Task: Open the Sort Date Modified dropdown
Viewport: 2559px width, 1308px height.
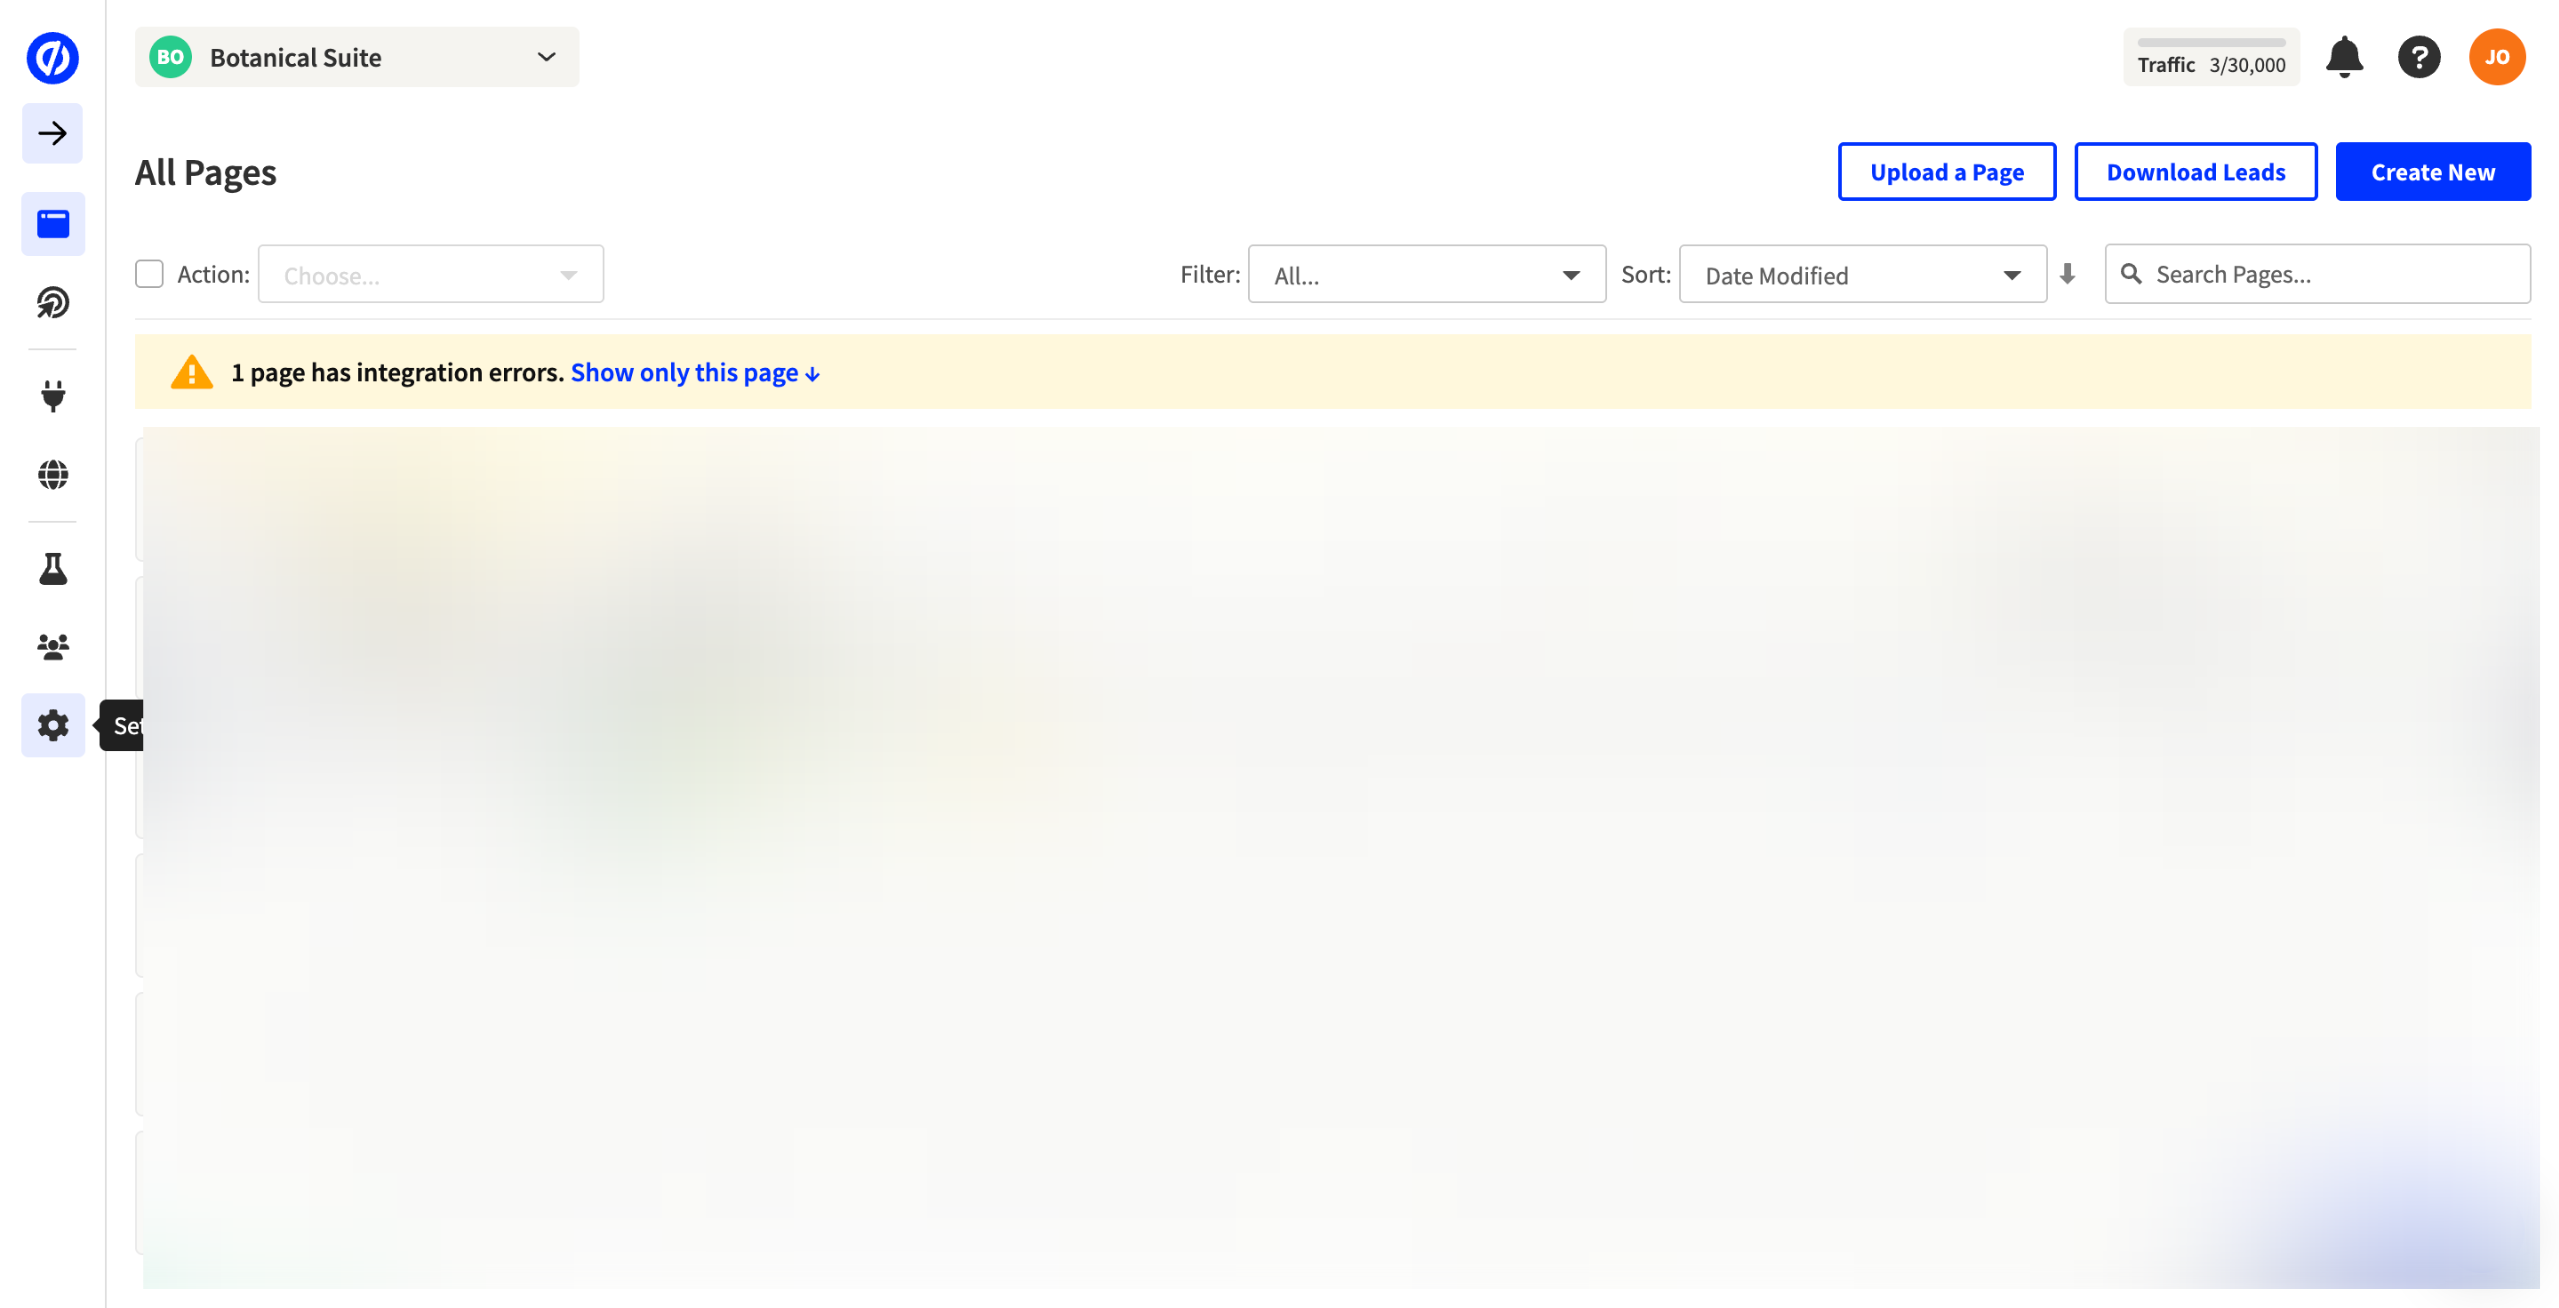Action: [x=1862, y=275]
